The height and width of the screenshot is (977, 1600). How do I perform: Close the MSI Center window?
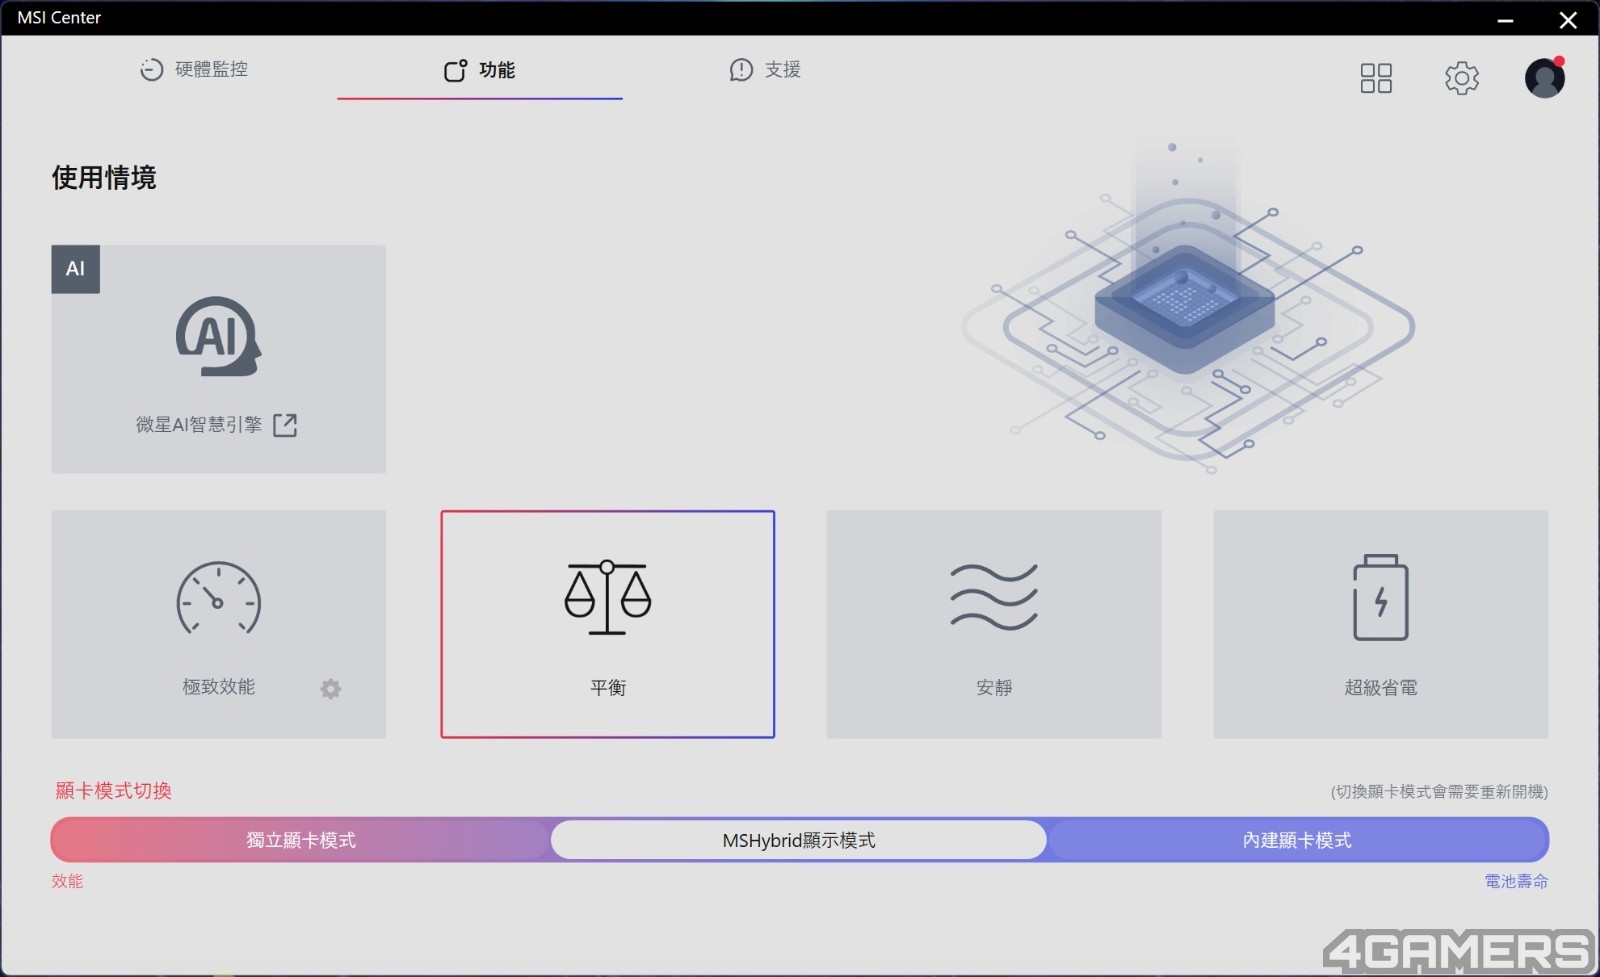1568,20
